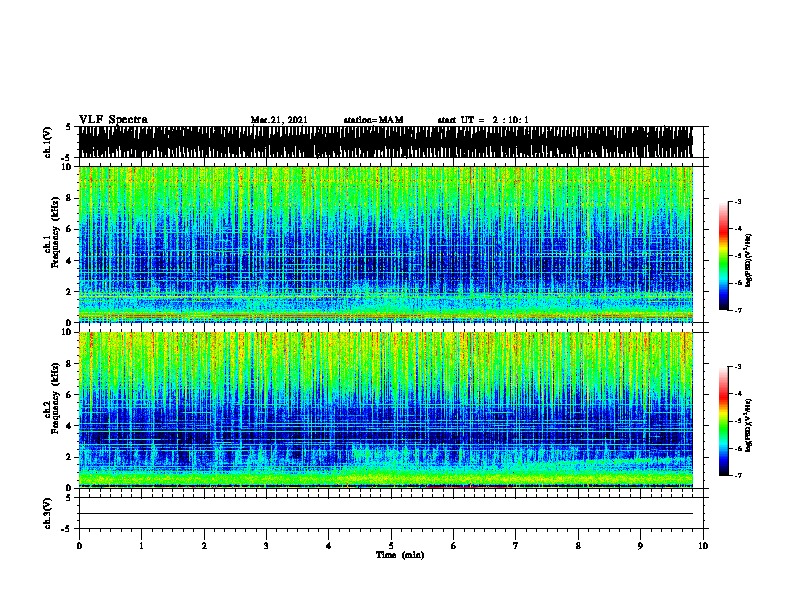Click the ch.2 frequency axis "6" tick label
The height and width of the screenshot is (612, 792).
[x=69, y=394]
